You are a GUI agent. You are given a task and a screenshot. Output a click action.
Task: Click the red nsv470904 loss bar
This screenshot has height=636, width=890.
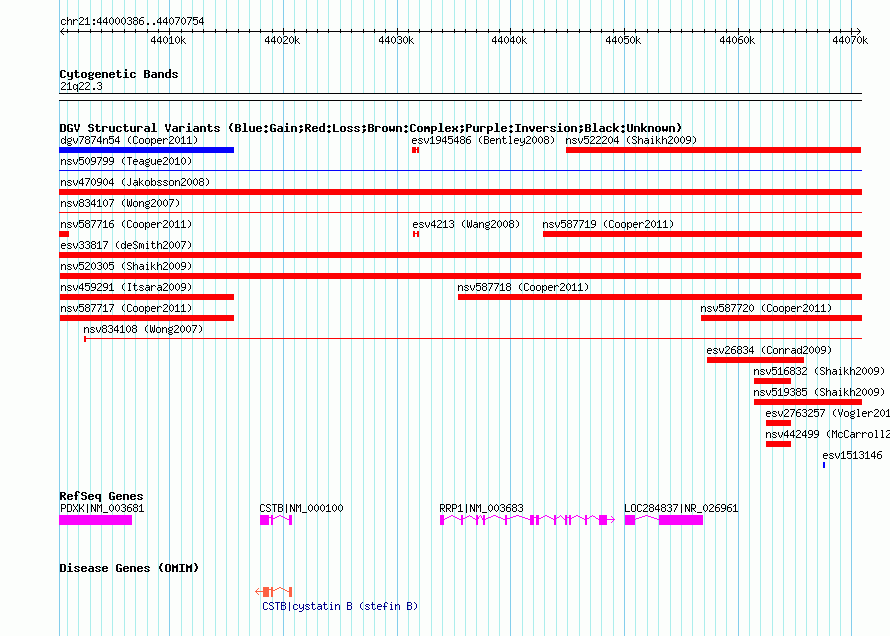pos(460,192)
